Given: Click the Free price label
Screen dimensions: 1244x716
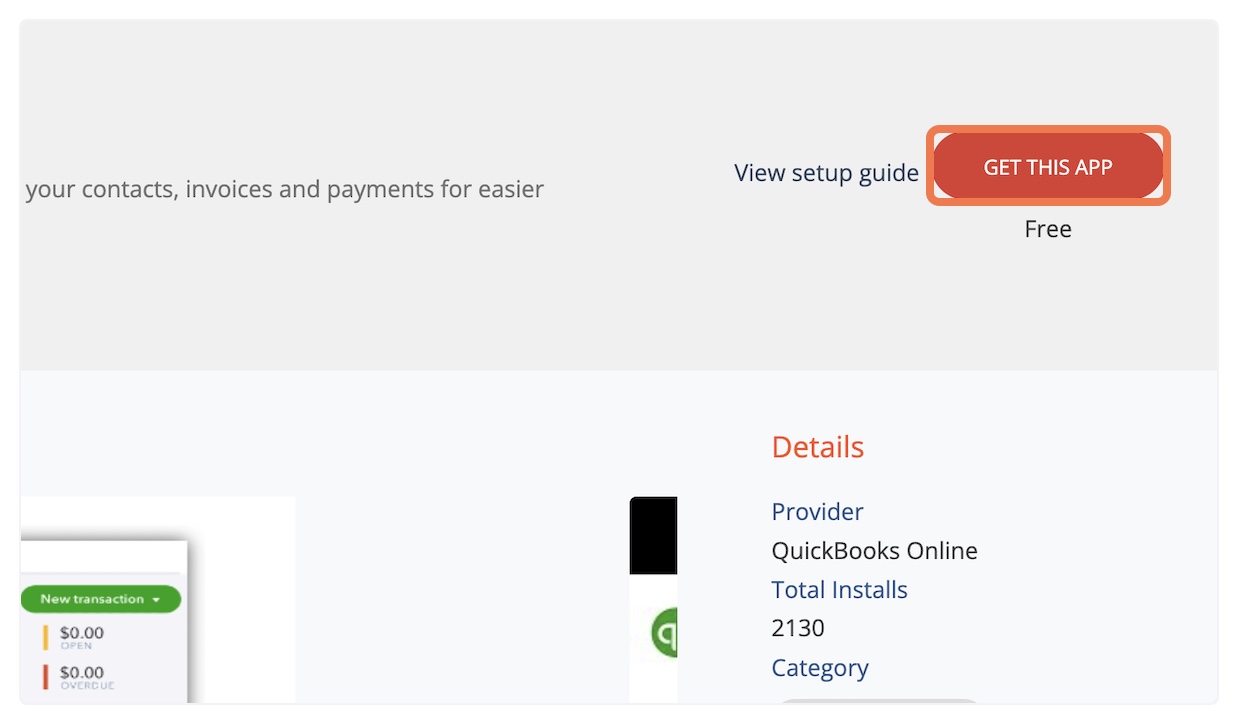Looking at the screenshot, I should pos(1048,229).
